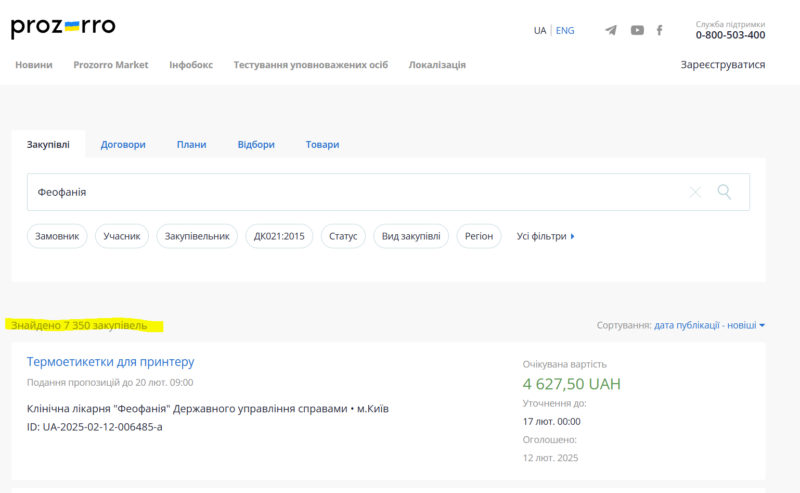Open sorting dropdown дата публікації - новіші
Screen dimensions: 800x493
(x=709, y=325)
